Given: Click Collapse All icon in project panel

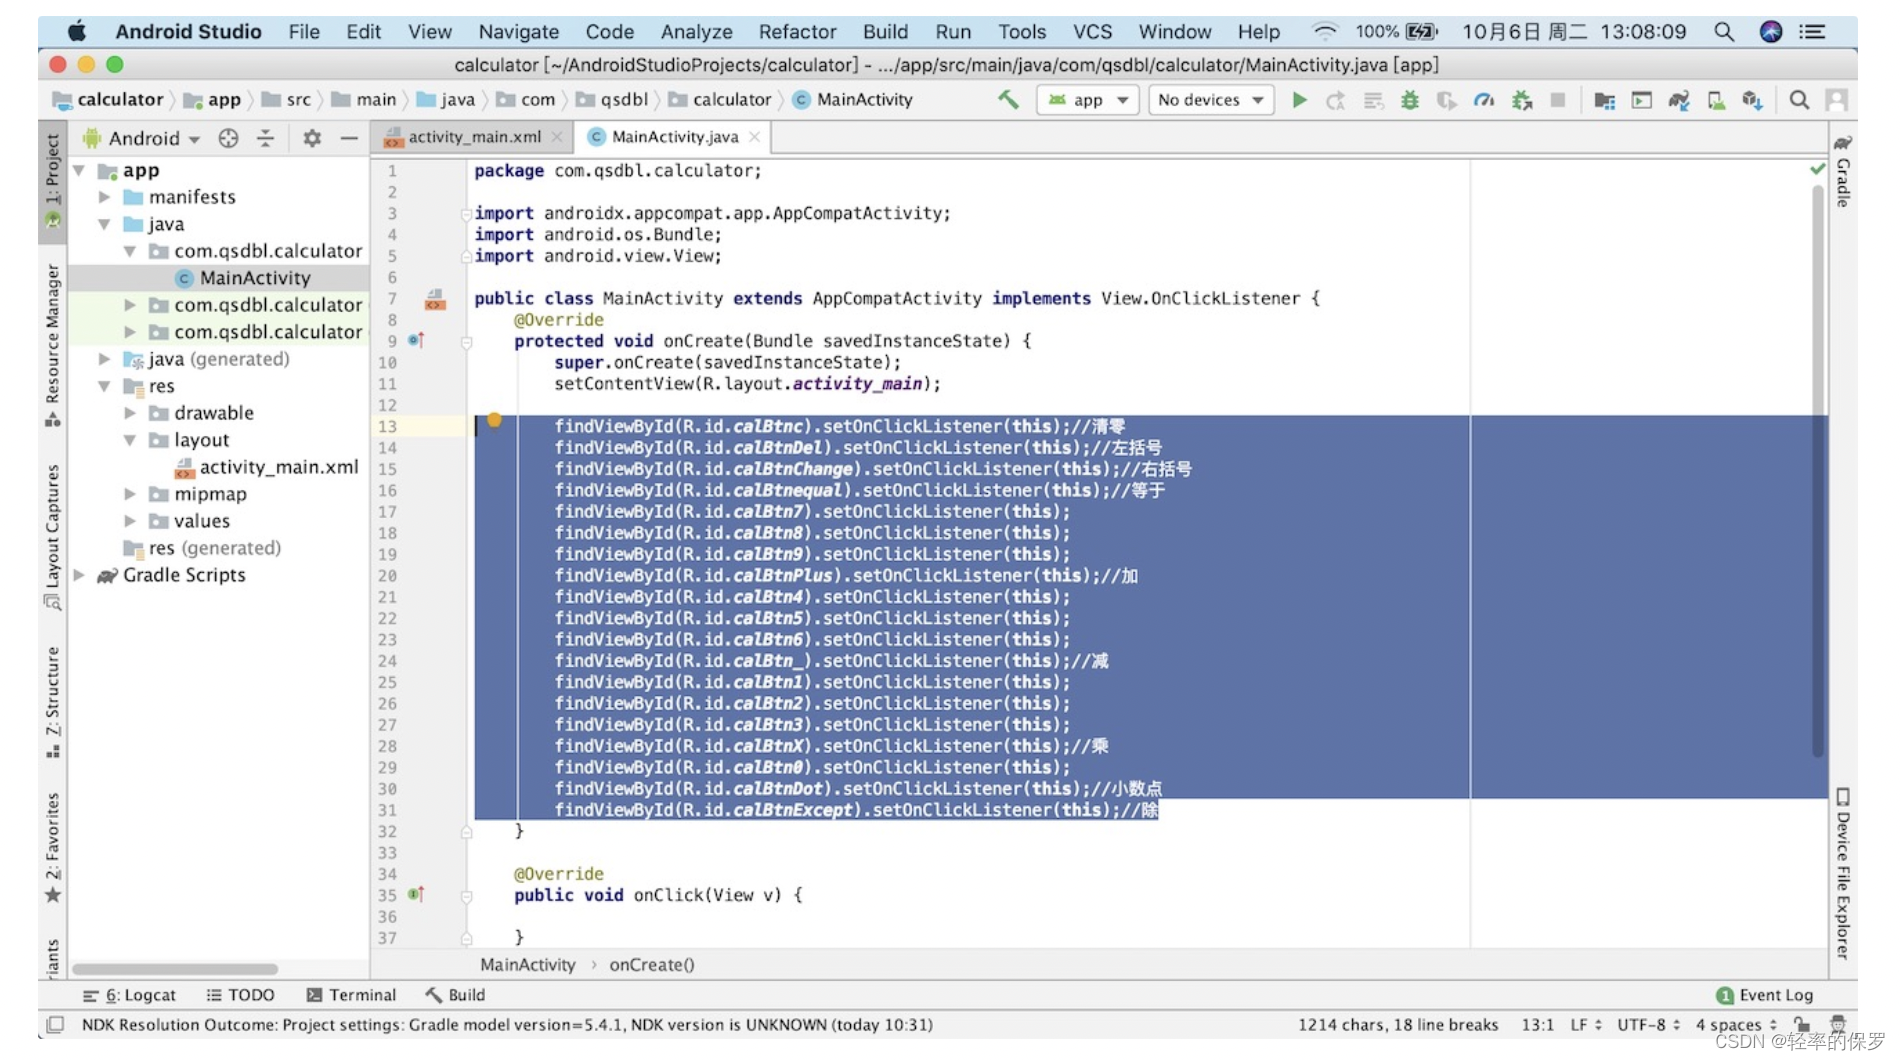Looking at the screenshot, I should 265,138.
